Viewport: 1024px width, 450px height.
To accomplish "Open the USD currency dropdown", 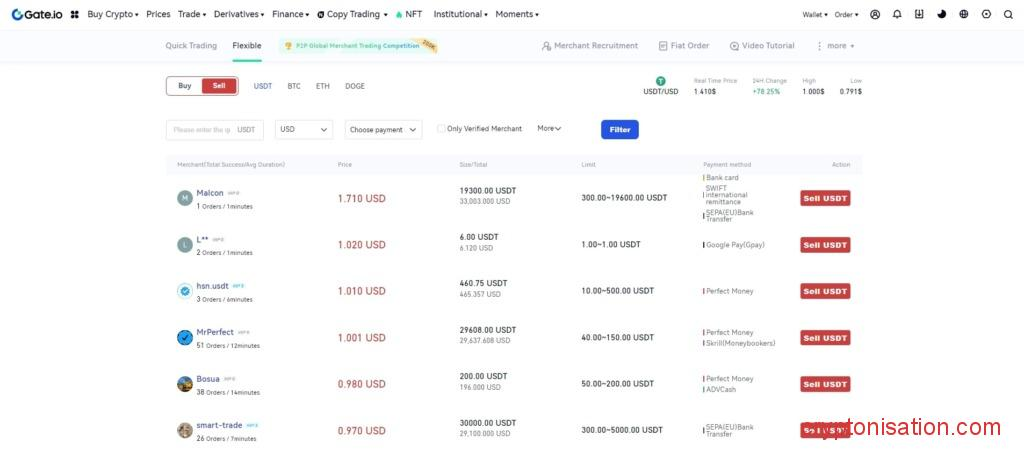I will pos(304,129).
